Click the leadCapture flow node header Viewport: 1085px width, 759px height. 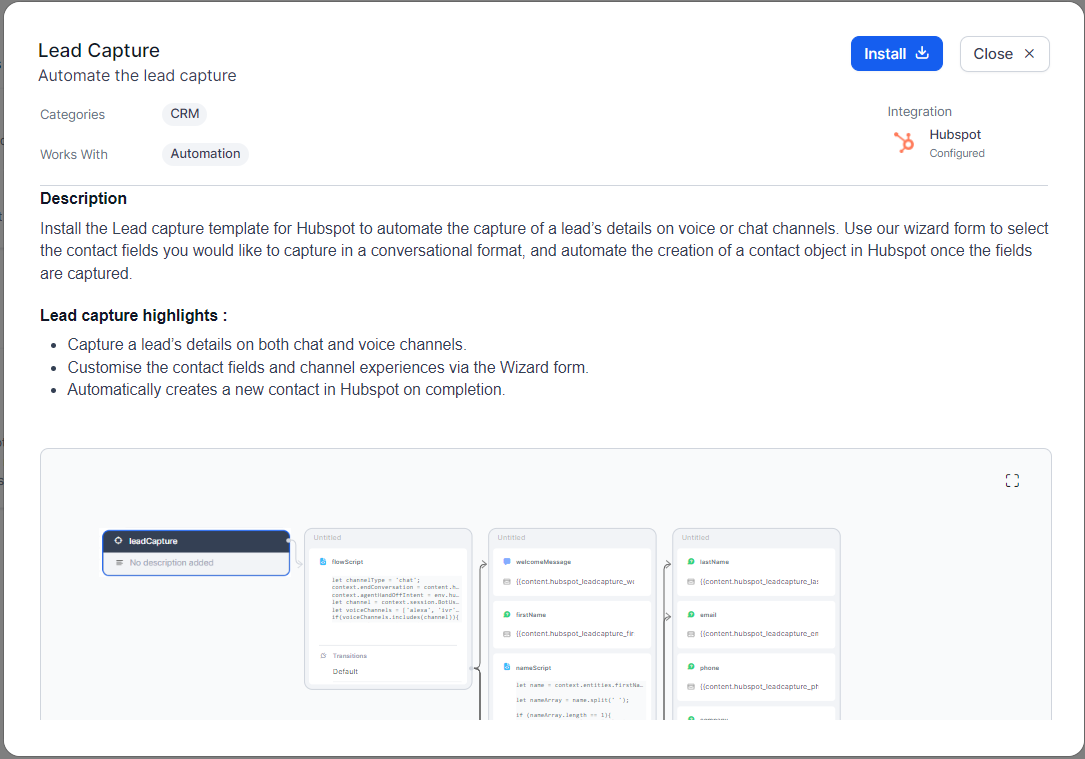[196, 541]
